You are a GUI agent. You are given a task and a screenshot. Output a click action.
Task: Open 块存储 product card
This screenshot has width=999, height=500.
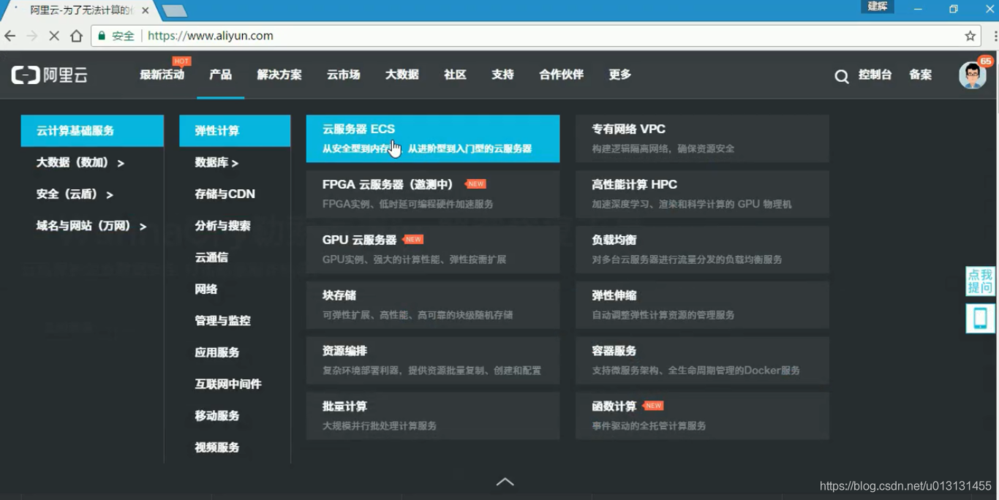pos(433,304)
